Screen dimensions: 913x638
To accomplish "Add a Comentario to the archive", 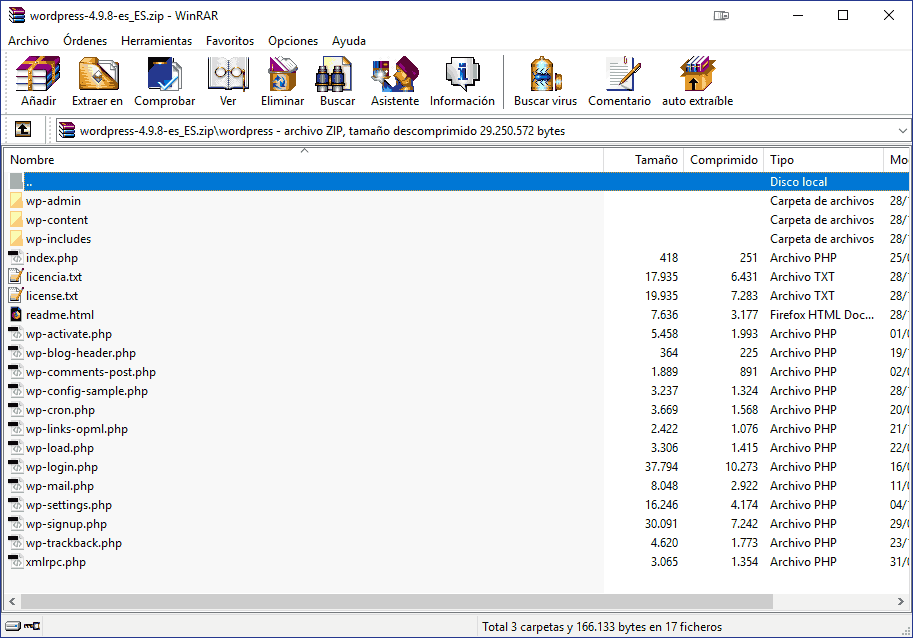I will point(619,82).
